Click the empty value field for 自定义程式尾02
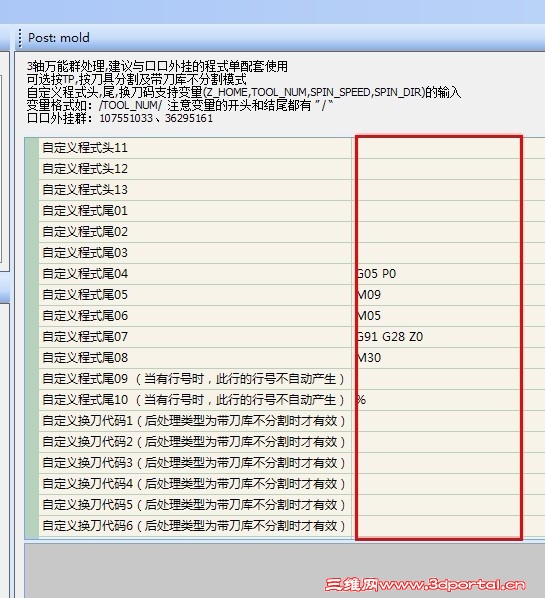 click(449, 232)
